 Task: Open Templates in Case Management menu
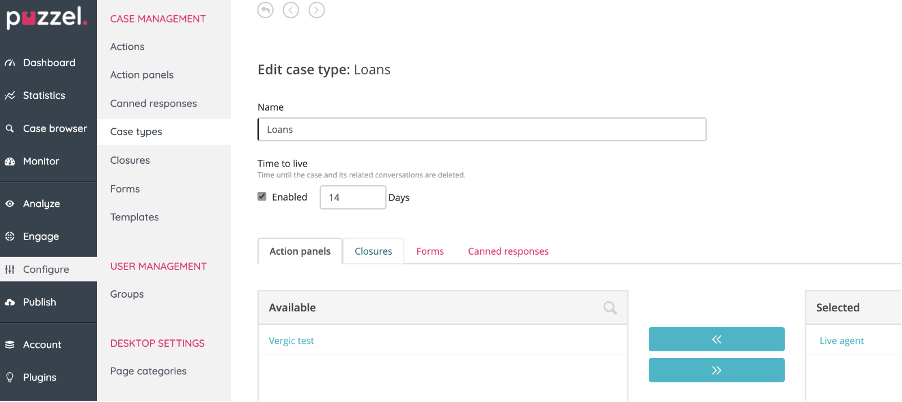(134, 217)
